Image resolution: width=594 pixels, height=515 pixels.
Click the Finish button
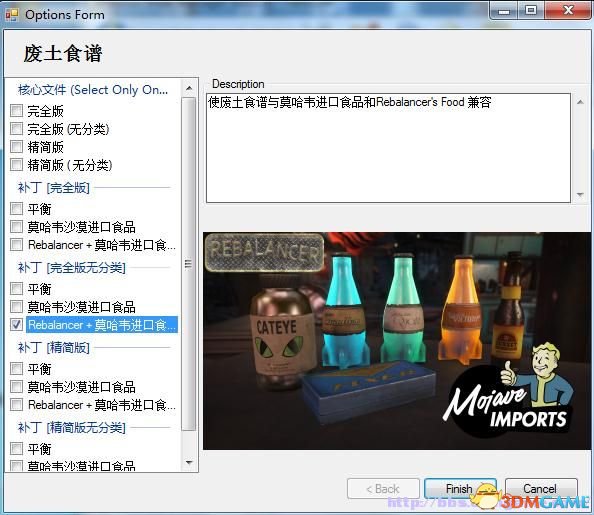click(x=460, y=488)
